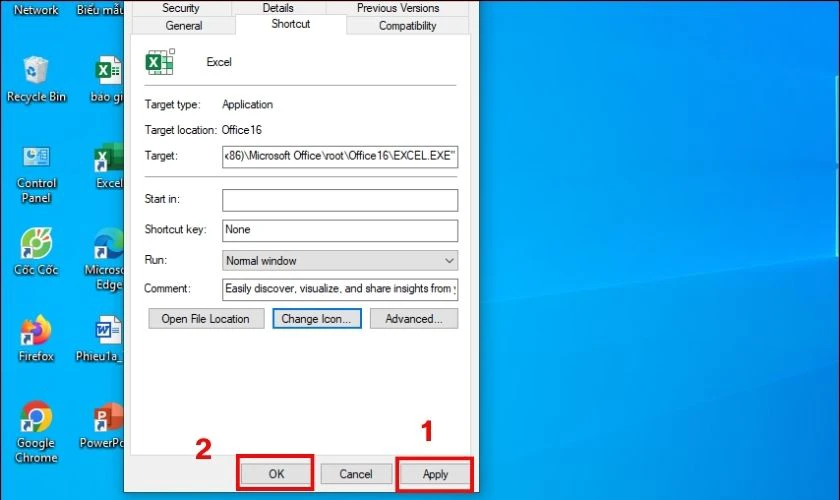
Task: Click the Comment text field
Action: point(340,289)
